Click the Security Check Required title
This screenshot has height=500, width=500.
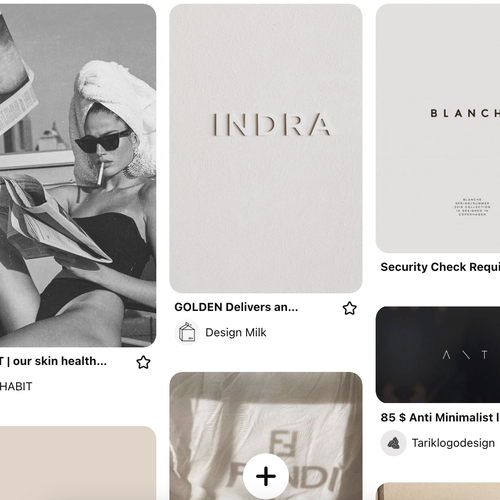click(x=440, y=267)
